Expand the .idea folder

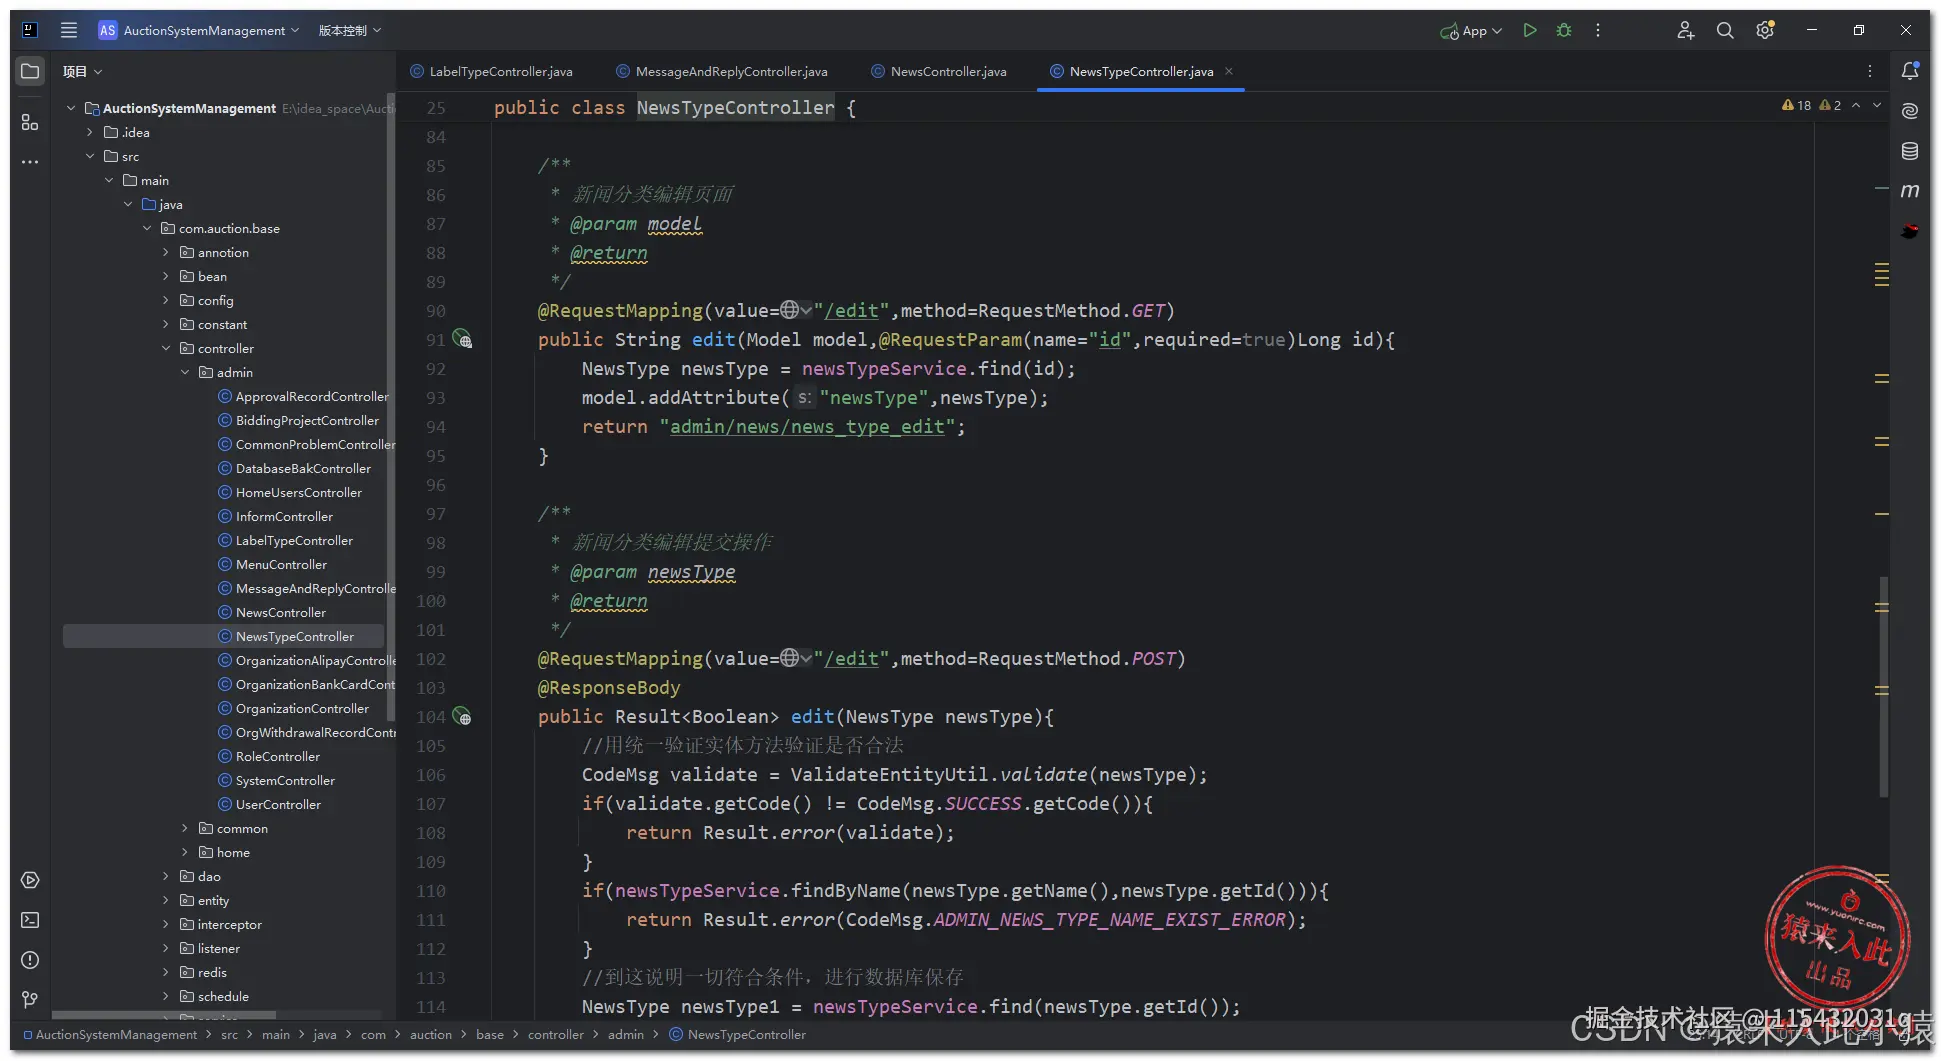point(89,132)
